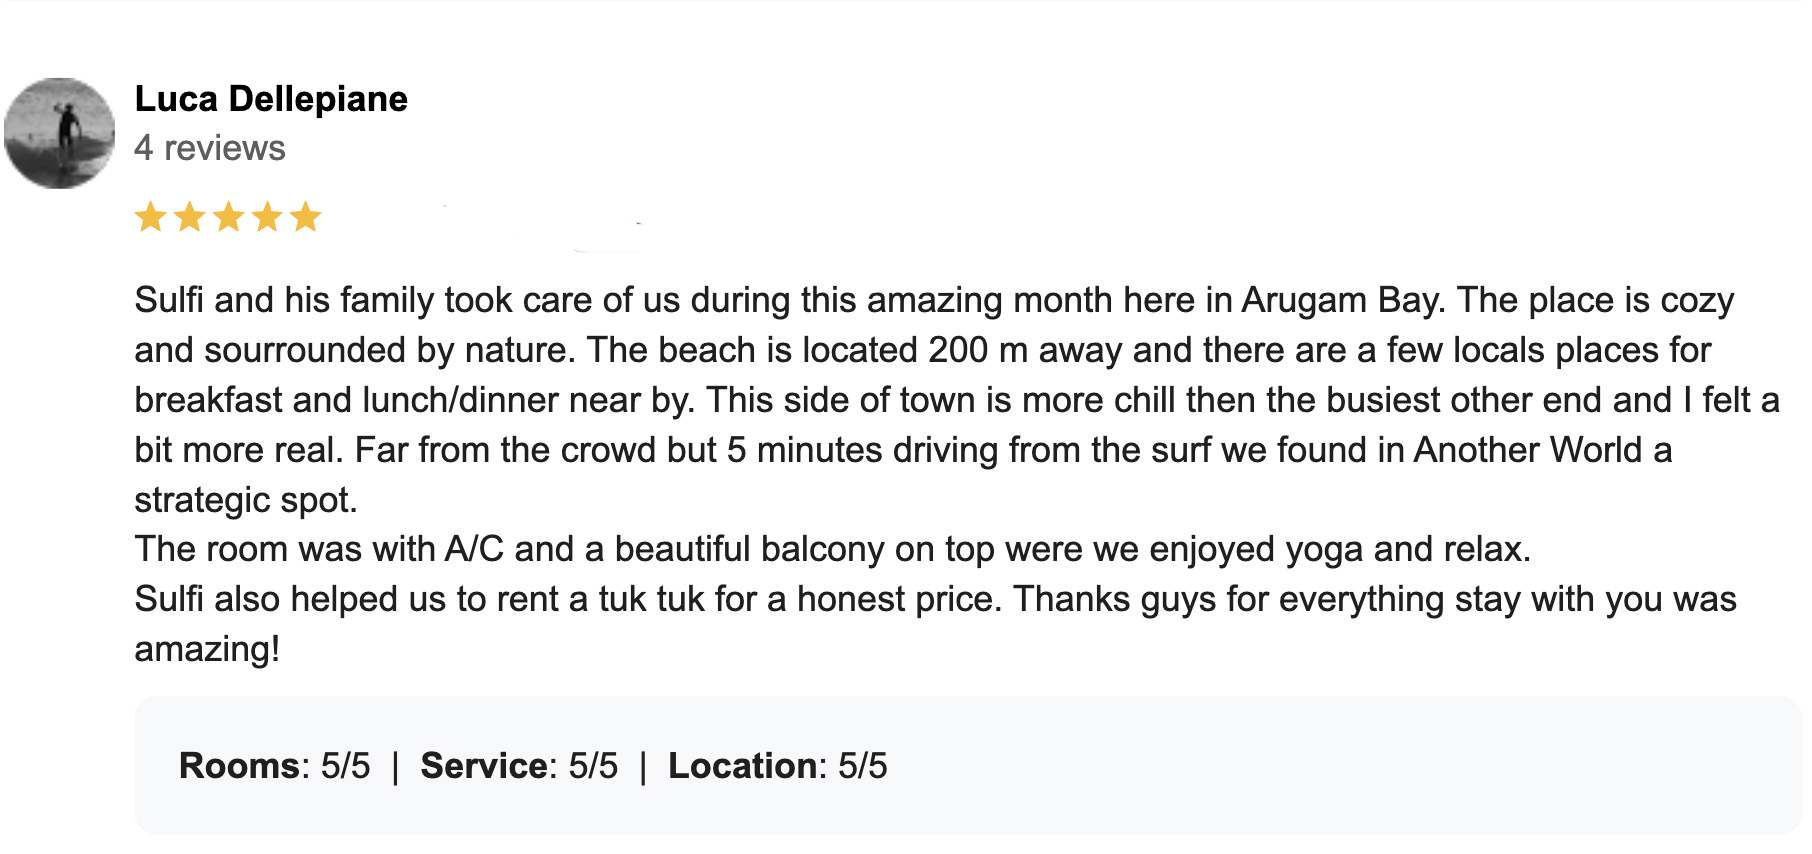Image resolution: width=1812 pixels, height=854 pixels.
Task: Click the 'Rooms: 5/5' rating label
Action: pyautogui.click(x=274, y=766)
